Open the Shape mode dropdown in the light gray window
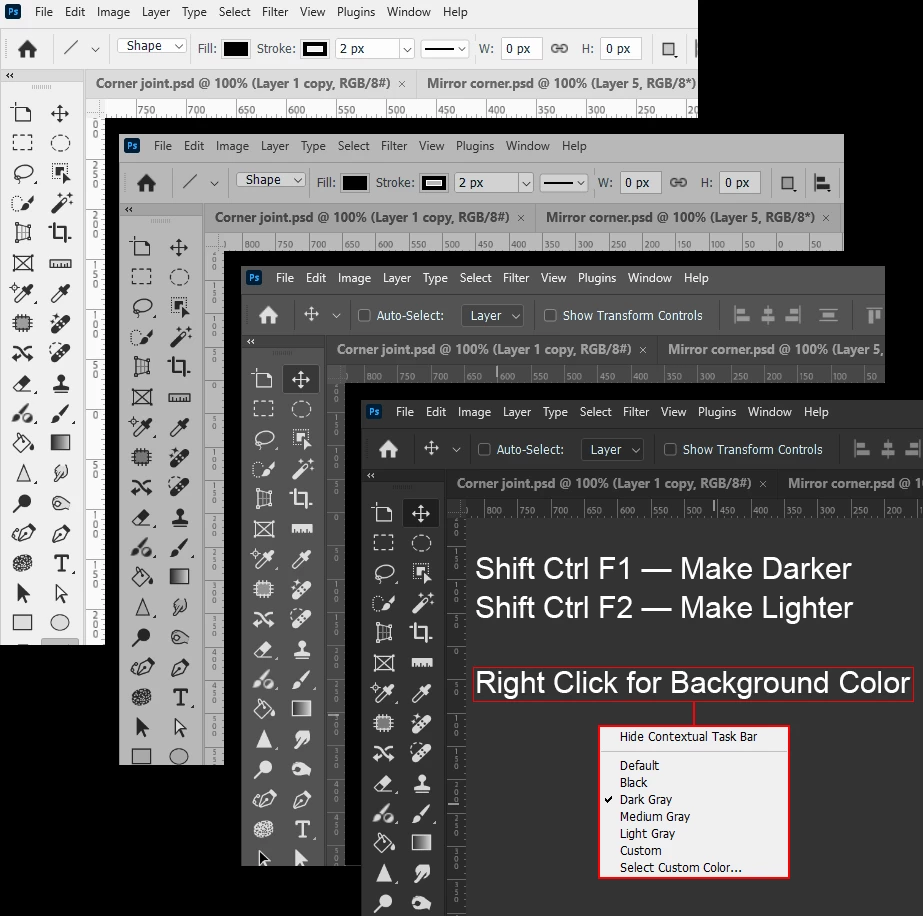 271,180
